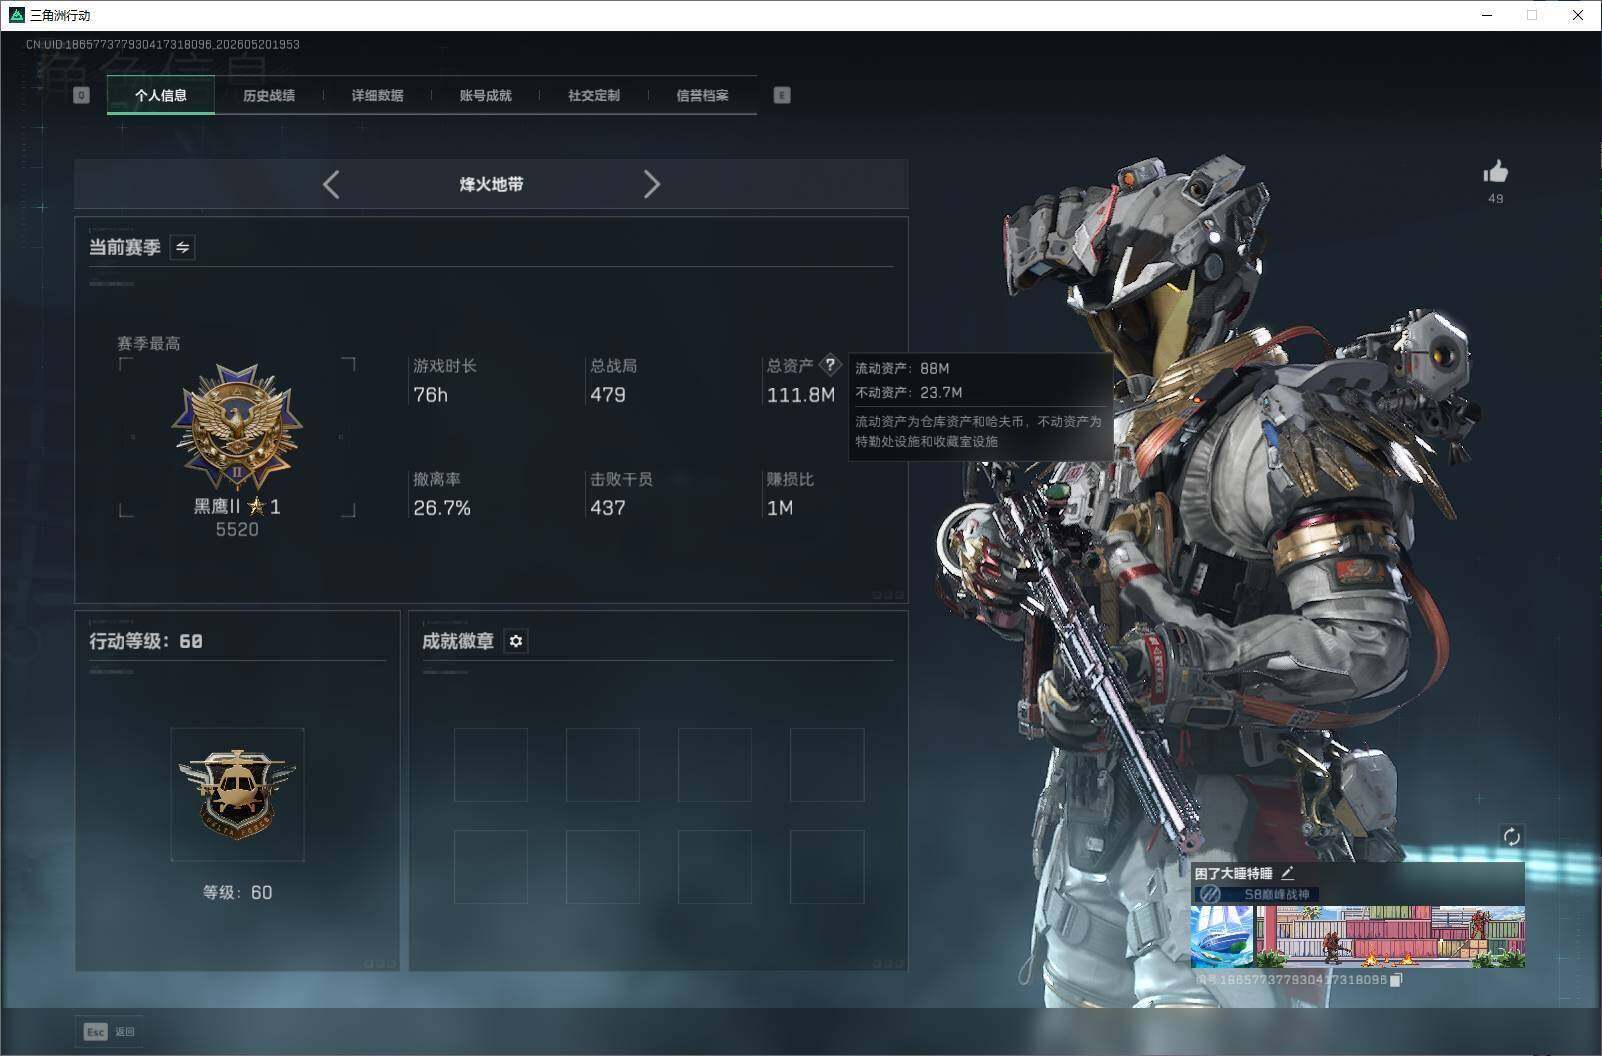Click the 流动资产：88M tooltip line
Viewport: 1602px width, 1056px height.
(x=902, y=368)
